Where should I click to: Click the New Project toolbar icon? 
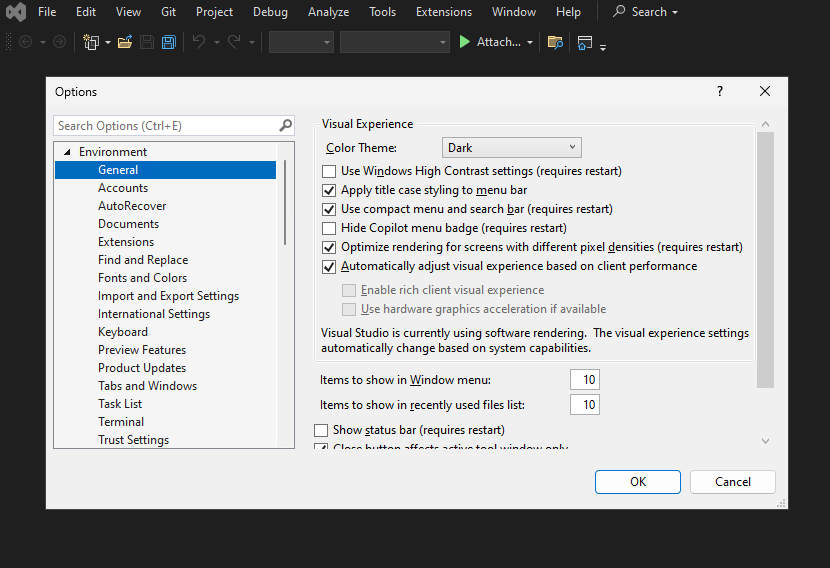[91, 42]
